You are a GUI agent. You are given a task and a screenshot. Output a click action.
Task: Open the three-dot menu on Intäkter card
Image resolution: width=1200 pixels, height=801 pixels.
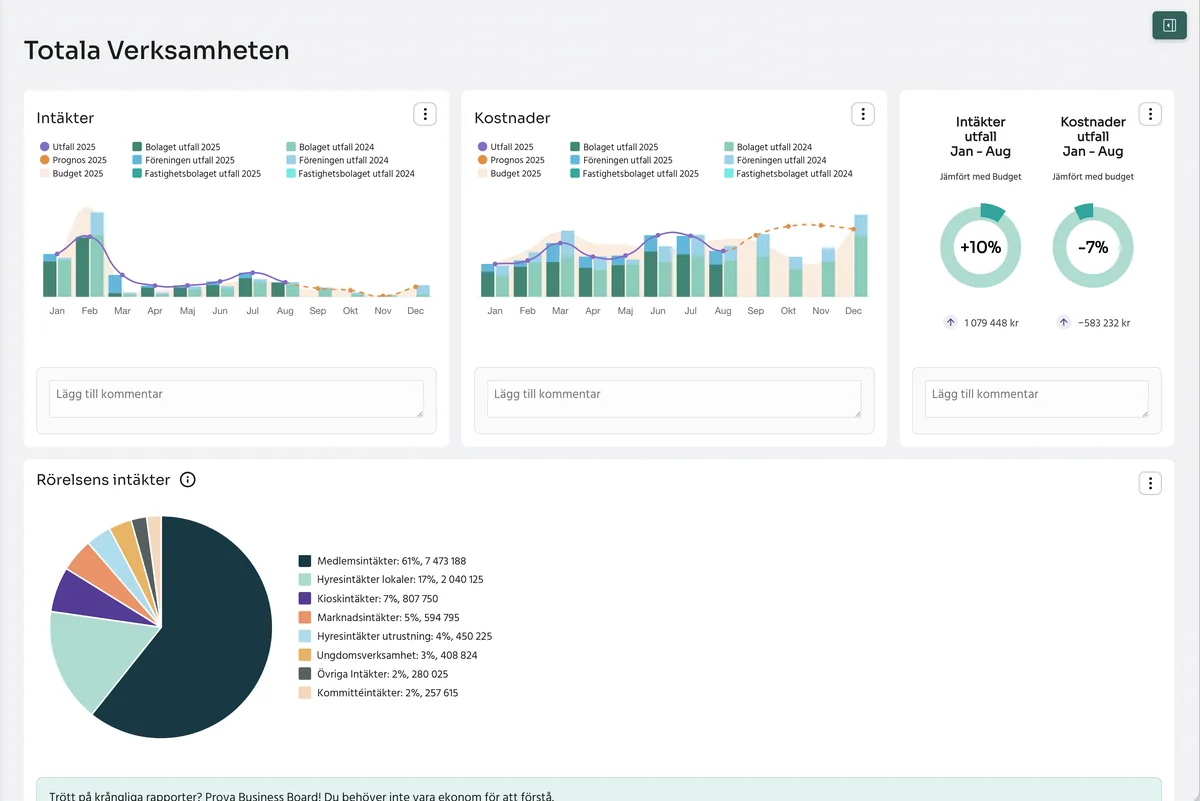(x=425, y=114)
